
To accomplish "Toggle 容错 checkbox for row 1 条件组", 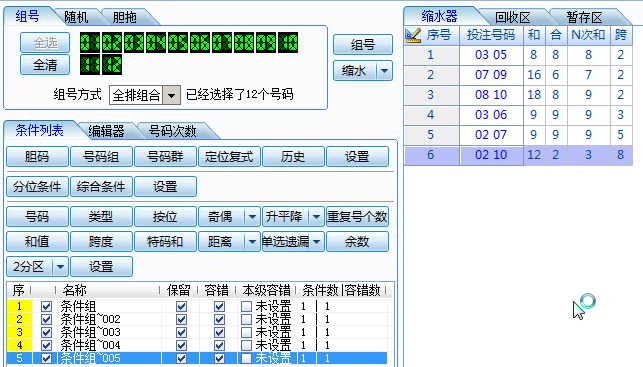I will point(219,306).
